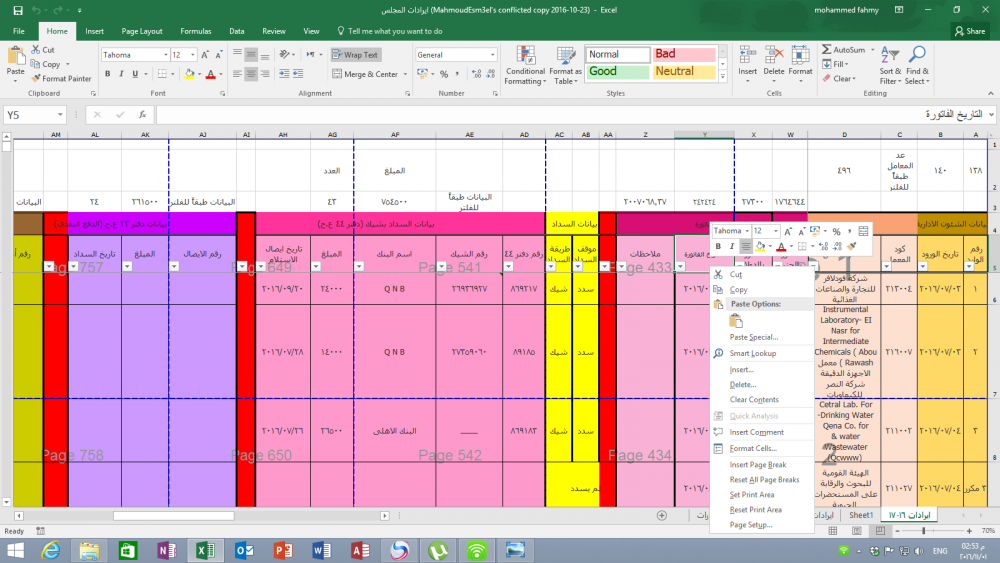
Task: Toggle Bold in ribbon Font group
Action: 107,74
